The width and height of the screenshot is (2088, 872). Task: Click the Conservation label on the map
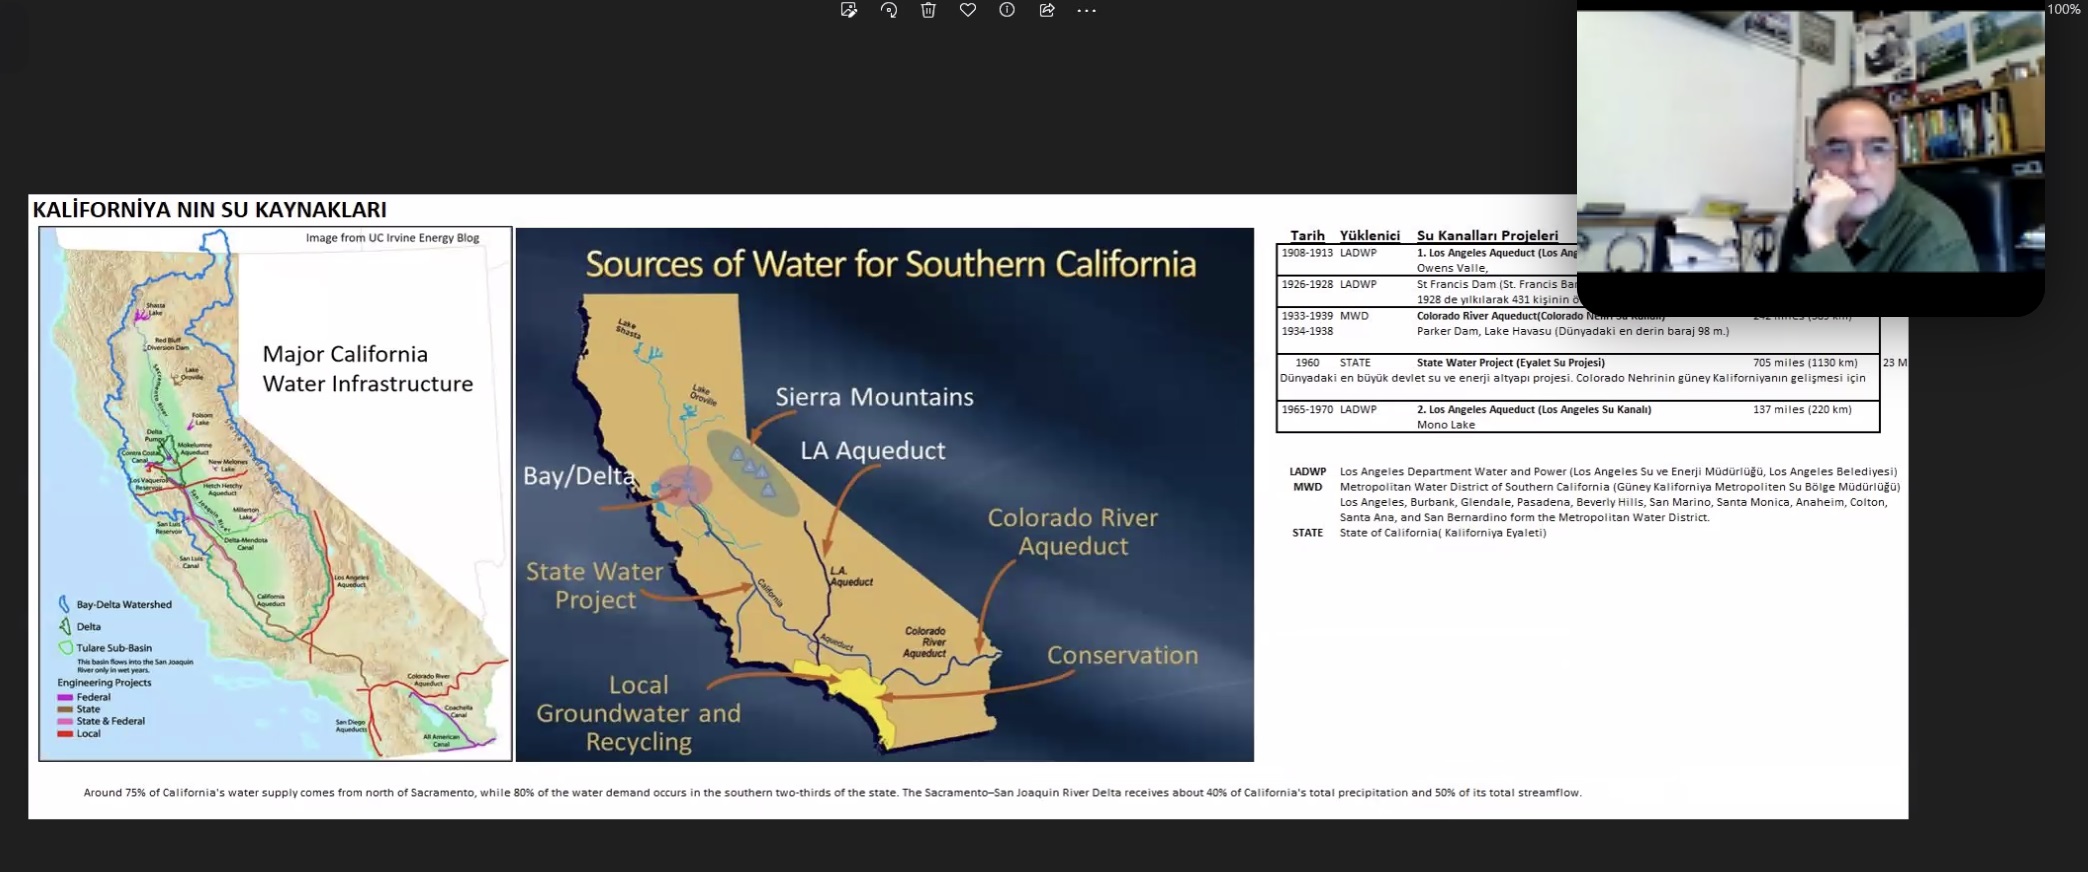[x=1122, y=655]
